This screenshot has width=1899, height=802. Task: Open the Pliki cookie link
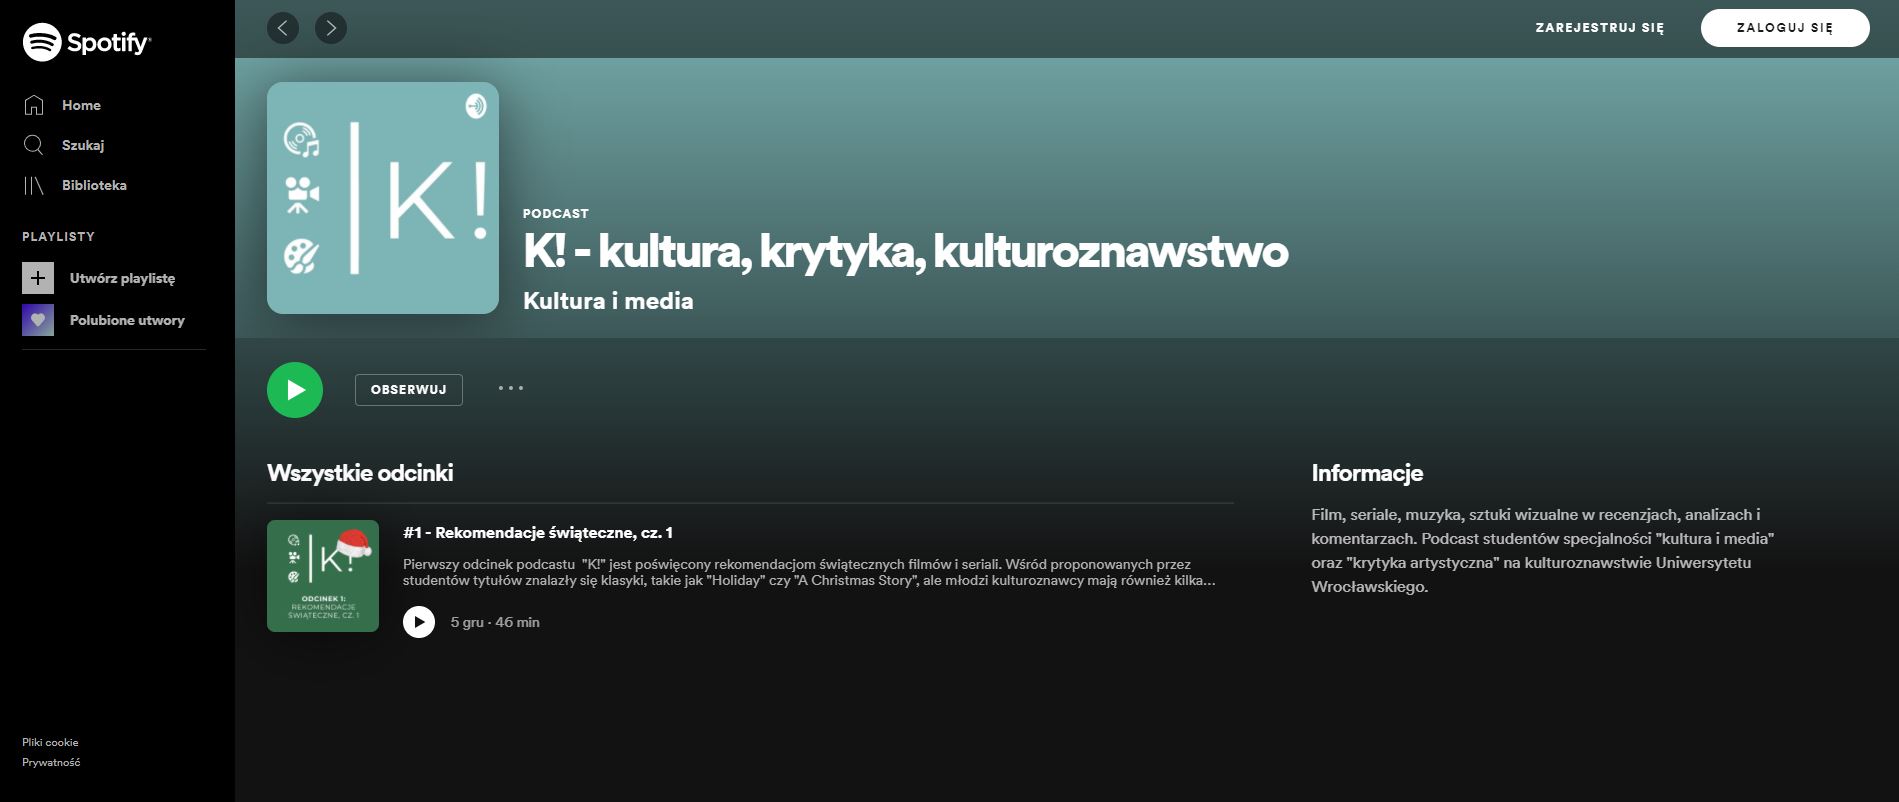[50, 742]
